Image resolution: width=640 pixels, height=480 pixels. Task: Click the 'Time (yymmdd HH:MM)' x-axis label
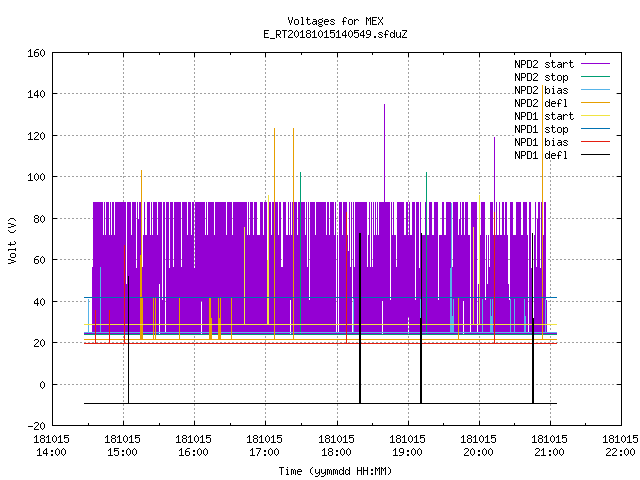click(x=335, y=471)
